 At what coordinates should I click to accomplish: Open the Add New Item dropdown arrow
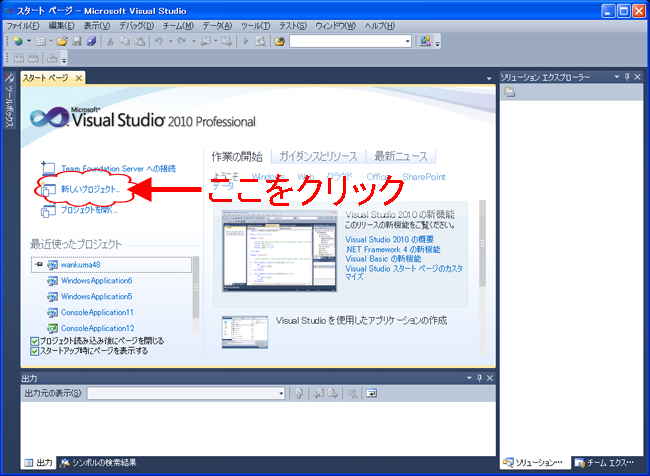pyautogui.click(x=51, y=41)
